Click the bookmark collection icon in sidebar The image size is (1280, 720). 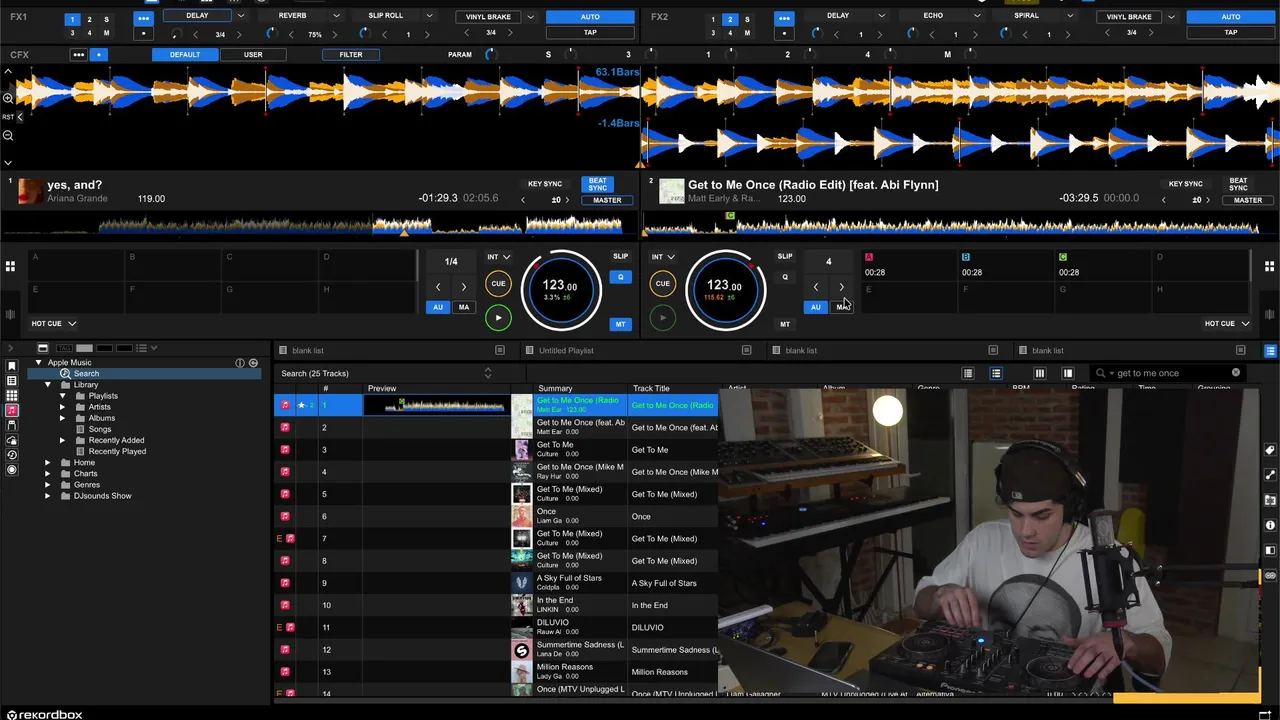pos(12,366)
